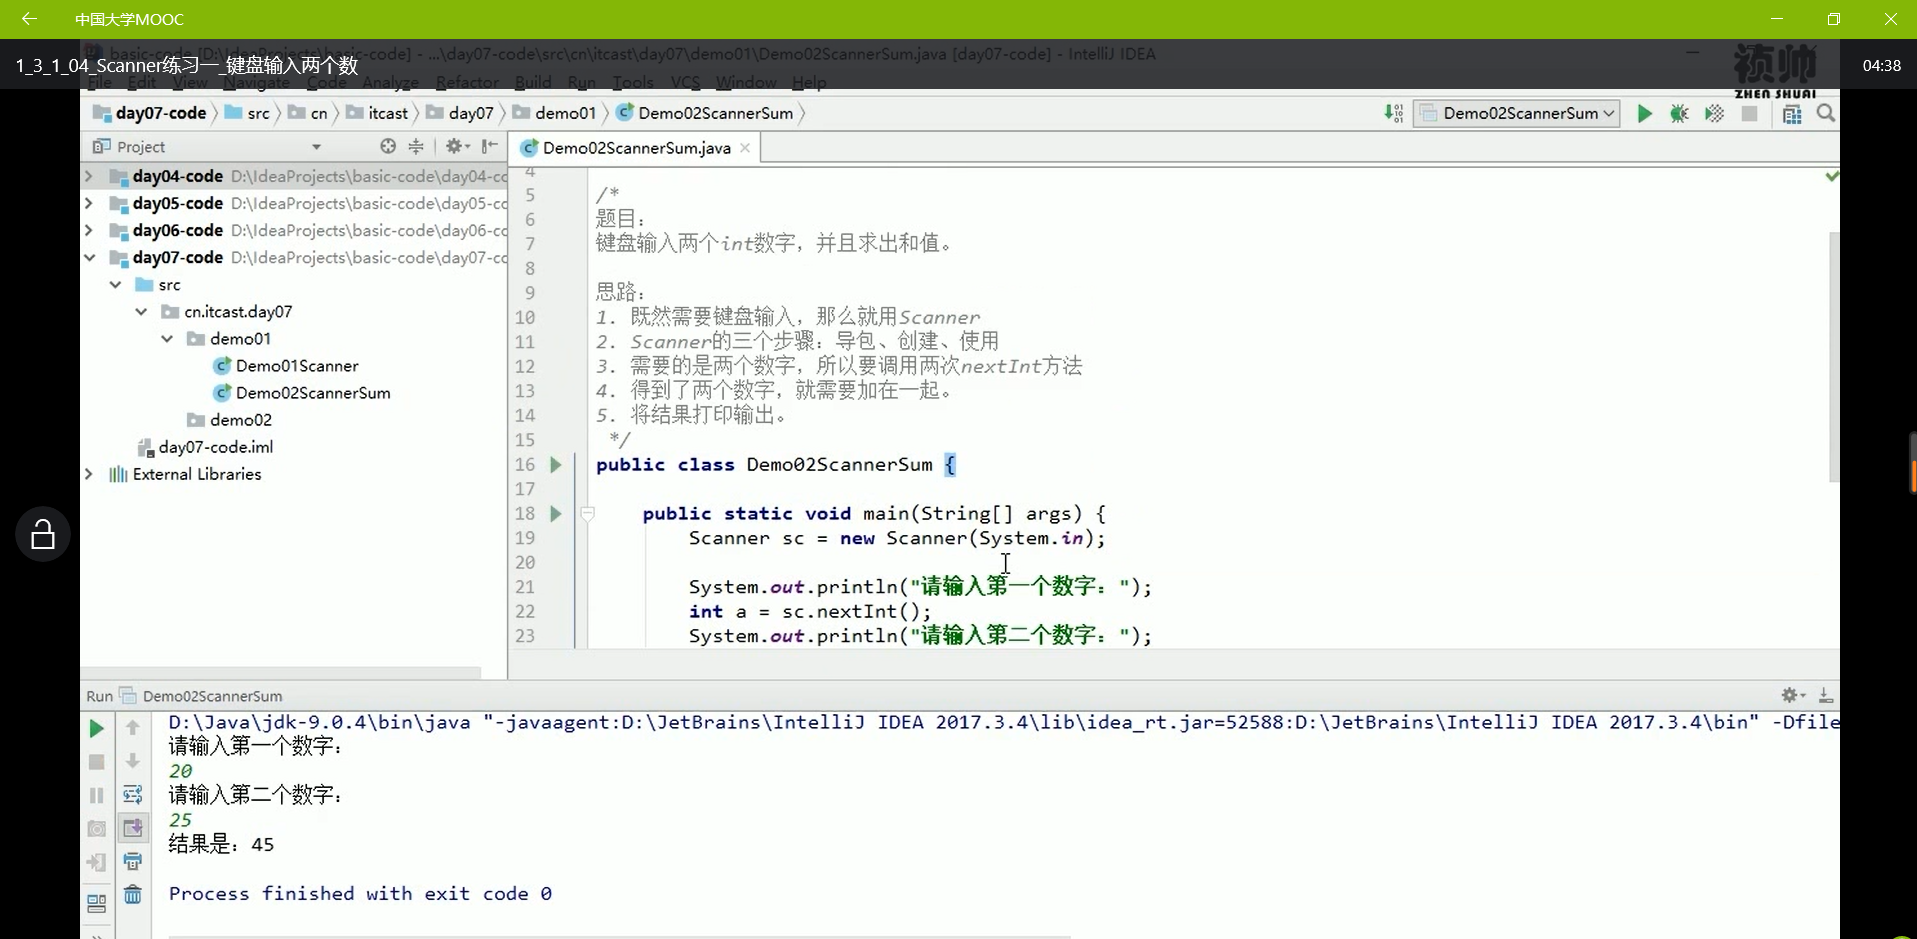
Task: Click the toolbar stop square button
Action: pos(1749,114)
